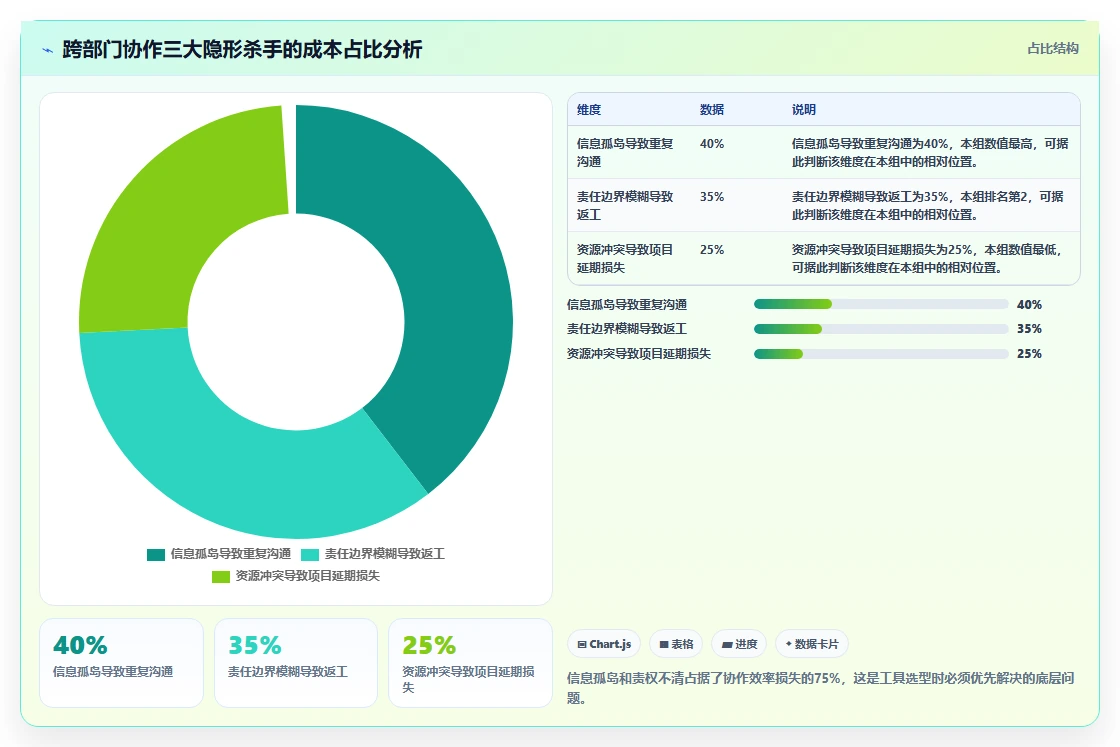Click the 35% value beside progress bar

[x=1029, y=329]
